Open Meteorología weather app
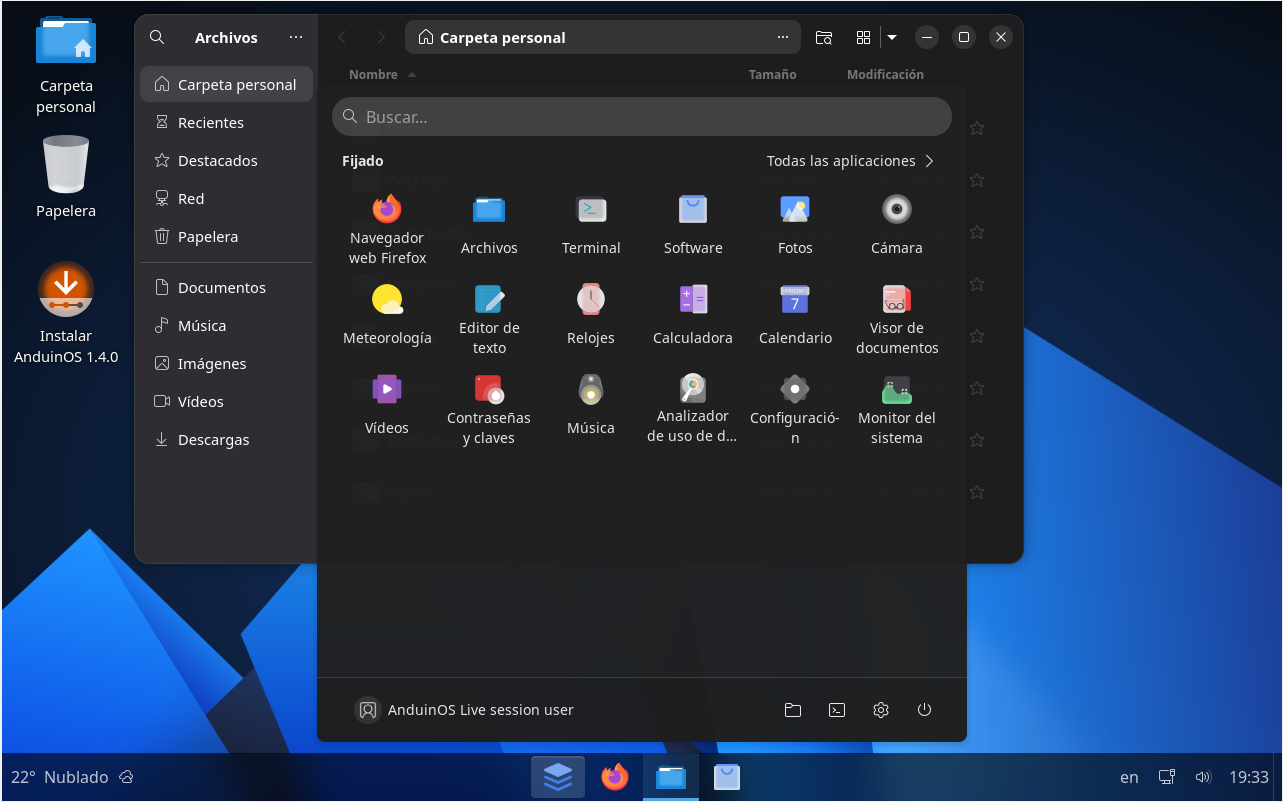1283x802 pixels. 387,316
